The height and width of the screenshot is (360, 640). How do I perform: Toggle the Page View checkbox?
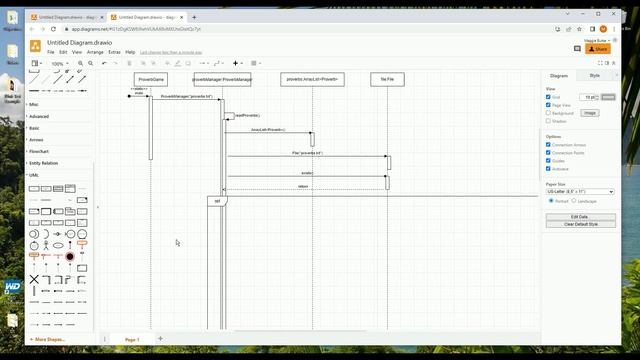(548, 105)
